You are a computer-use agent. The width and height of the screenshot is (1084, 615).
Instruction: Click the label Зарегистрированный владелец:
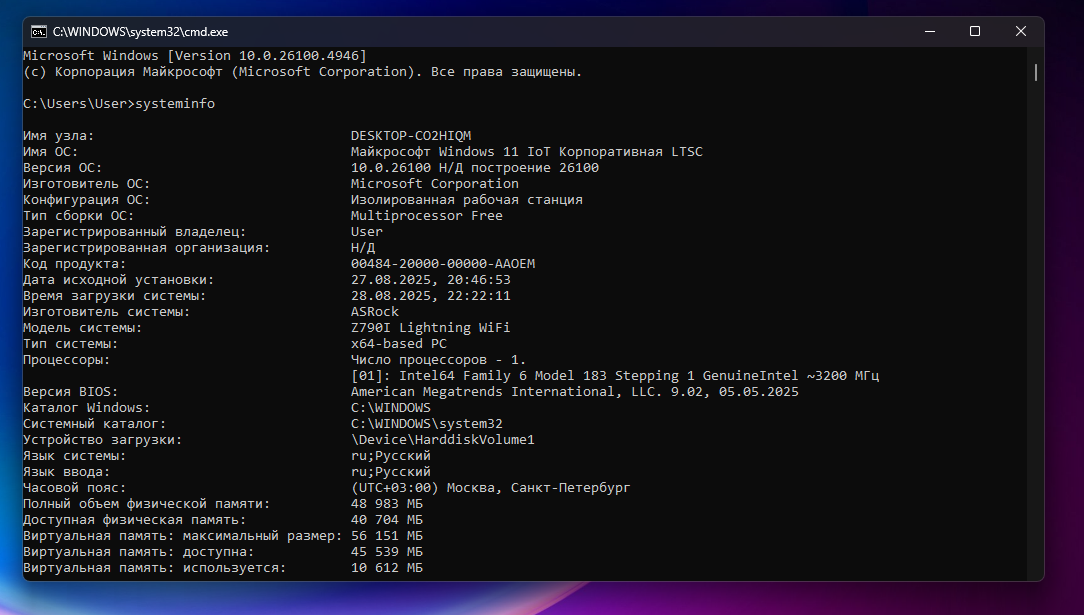[135, 231]
